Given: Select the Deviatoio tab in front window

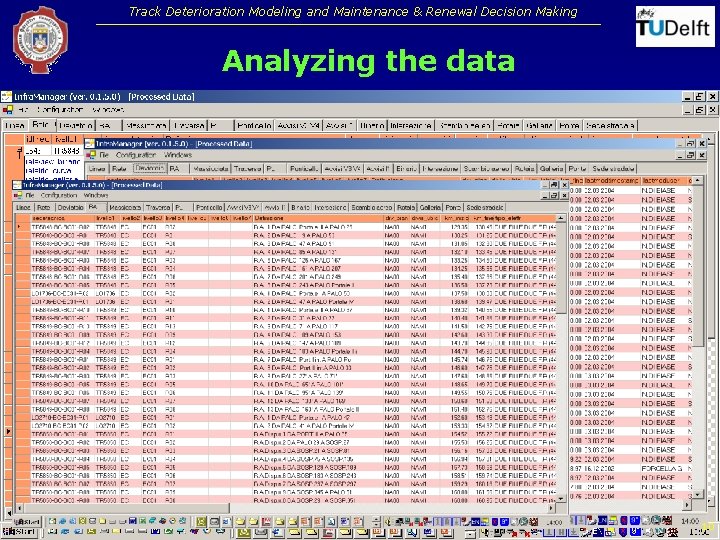Looking at the screenshot, I should pyautogui.click(x=70, y=208).
